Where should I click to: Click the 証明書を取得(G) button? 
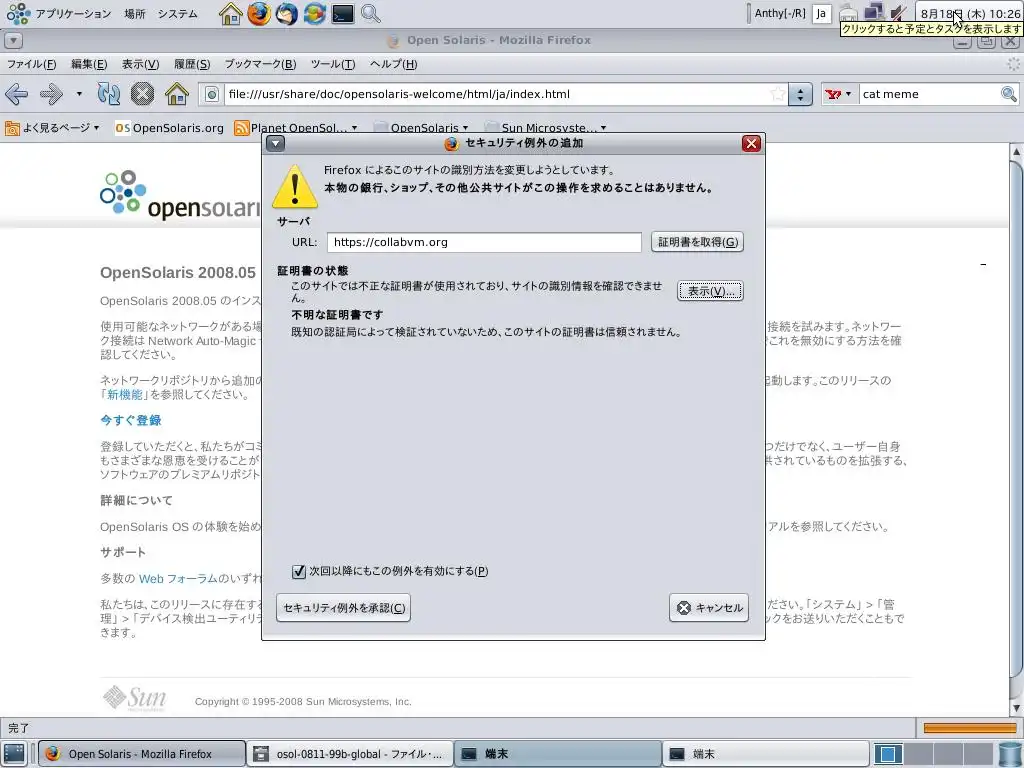pos(697,242)
